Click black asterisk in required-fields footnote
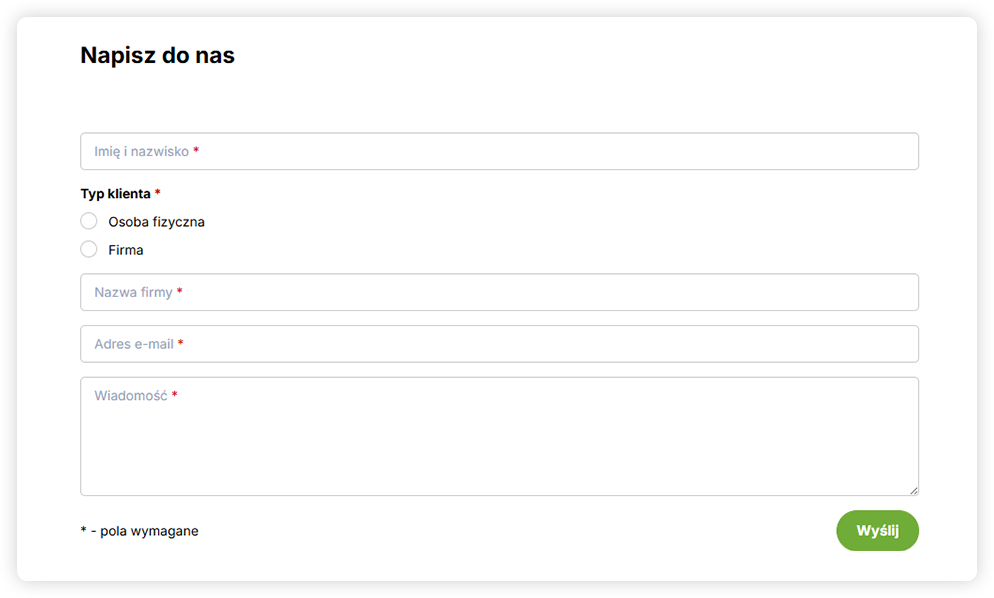994x598 pixels. [83, 530]
